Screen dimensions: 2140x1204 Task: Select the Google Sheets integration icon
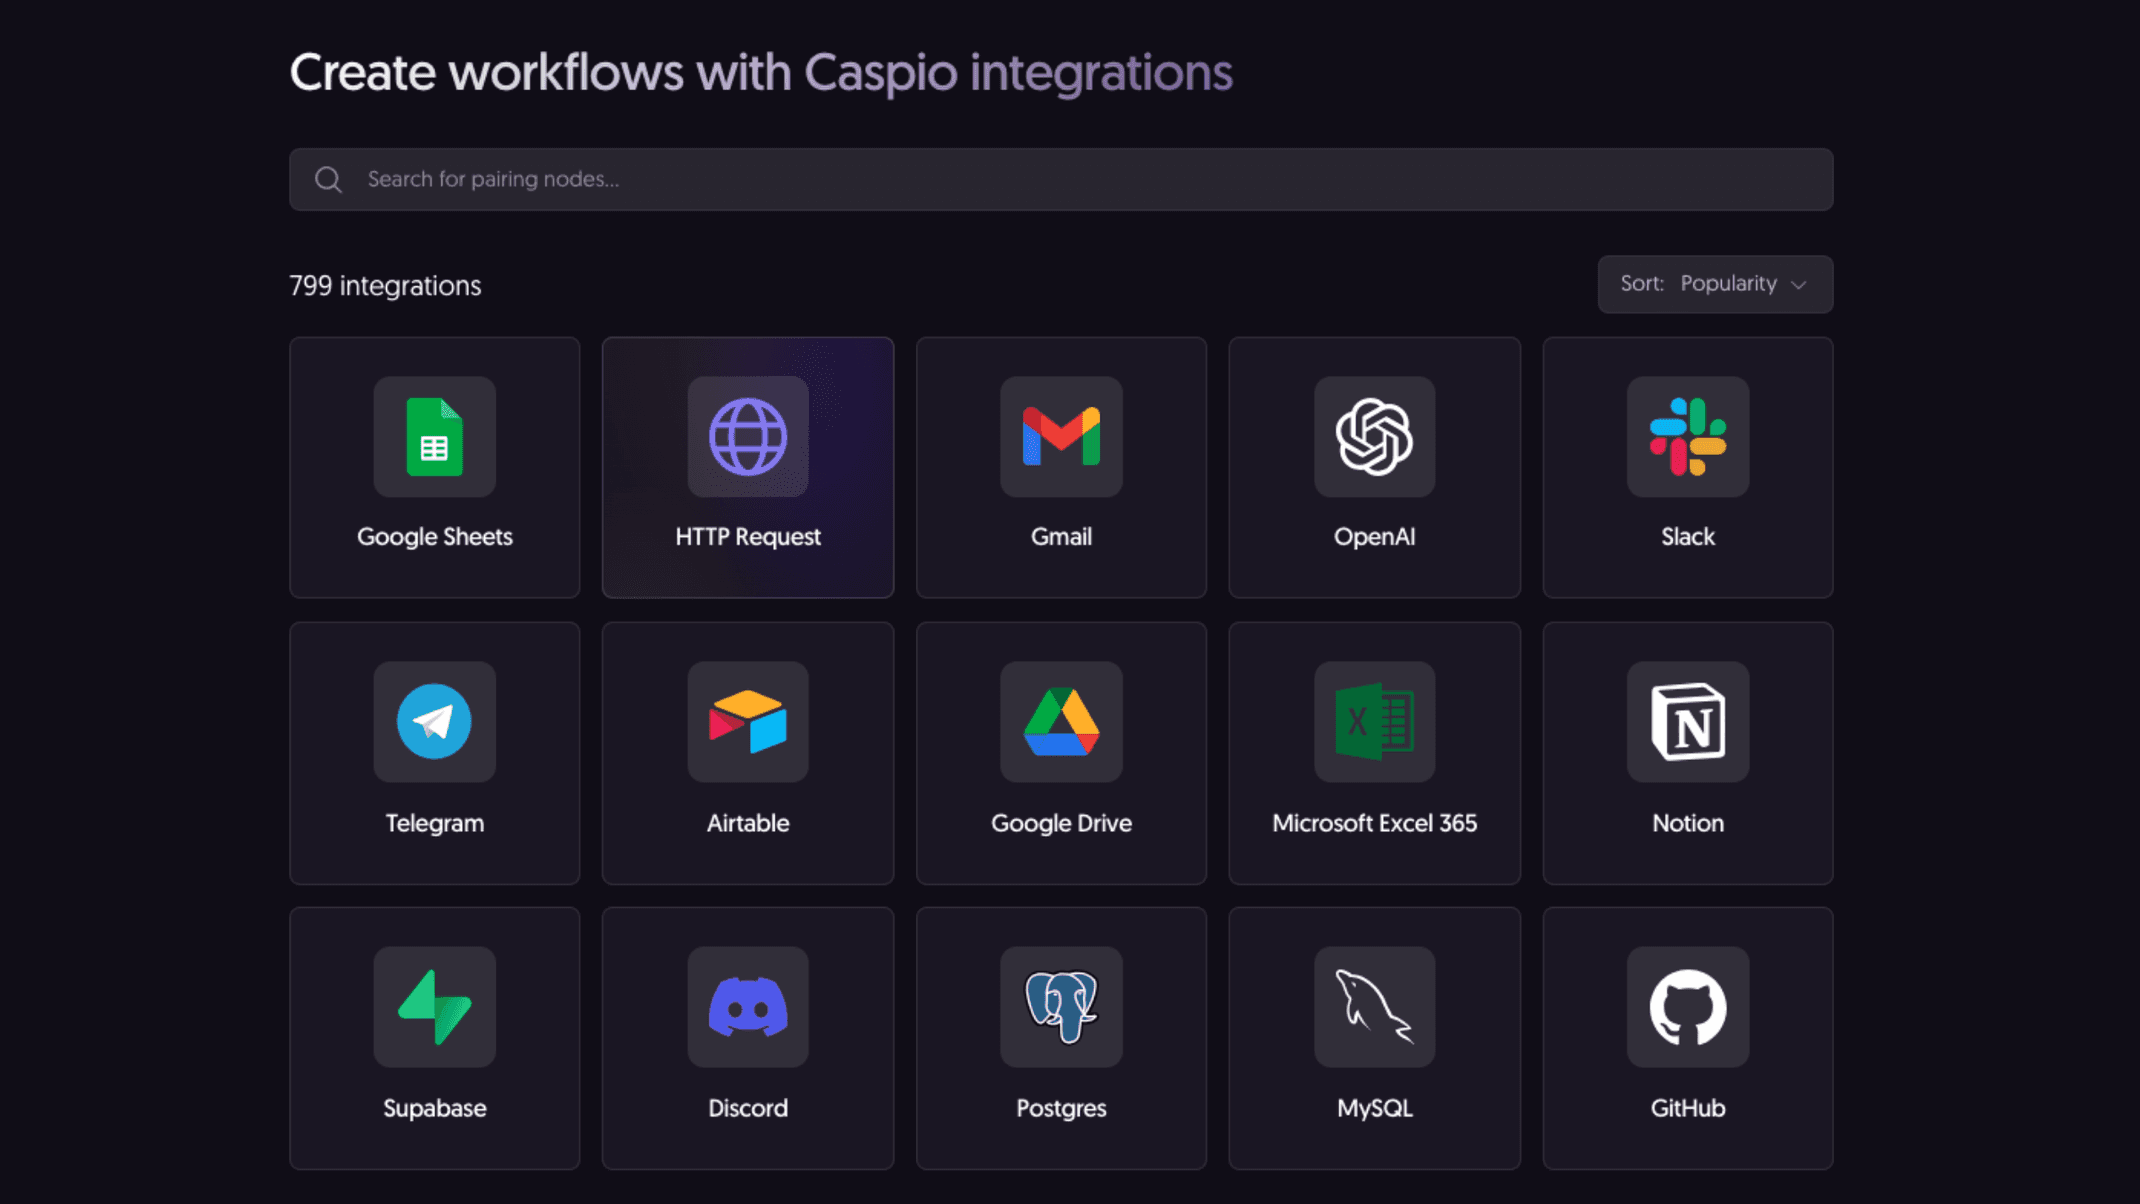pos(434,438)
